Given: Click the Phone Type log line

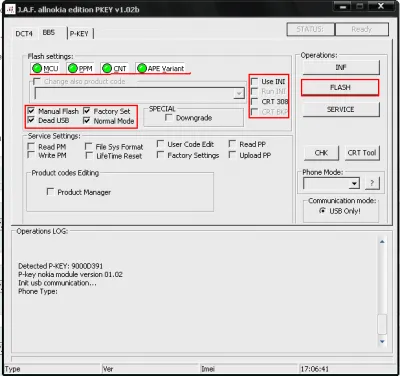Looking at the screenshot, I should click(38, 291).
